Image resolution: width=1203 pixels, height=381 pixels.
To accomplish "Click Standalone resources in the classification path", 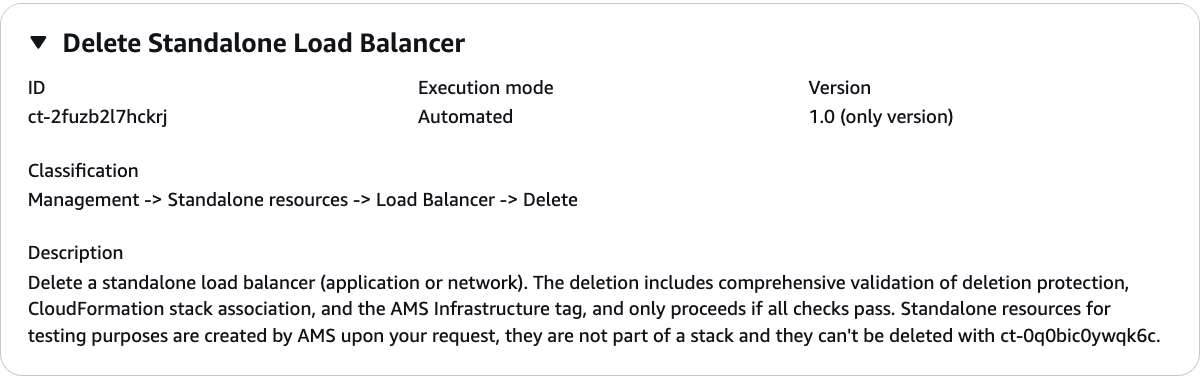I will (259, 200).
